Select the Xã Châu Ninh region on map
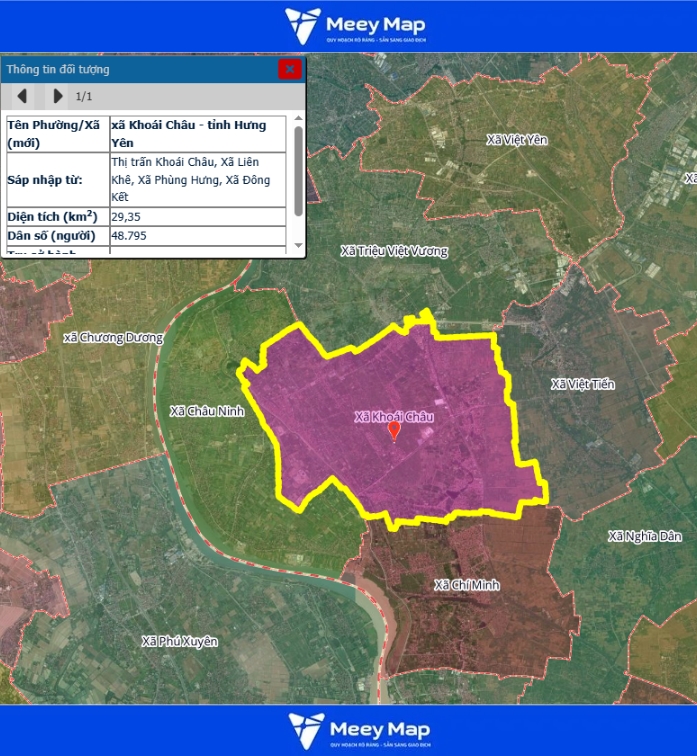Image resolution: width=697 pixels, height=756 pixels. pos(207,411)
